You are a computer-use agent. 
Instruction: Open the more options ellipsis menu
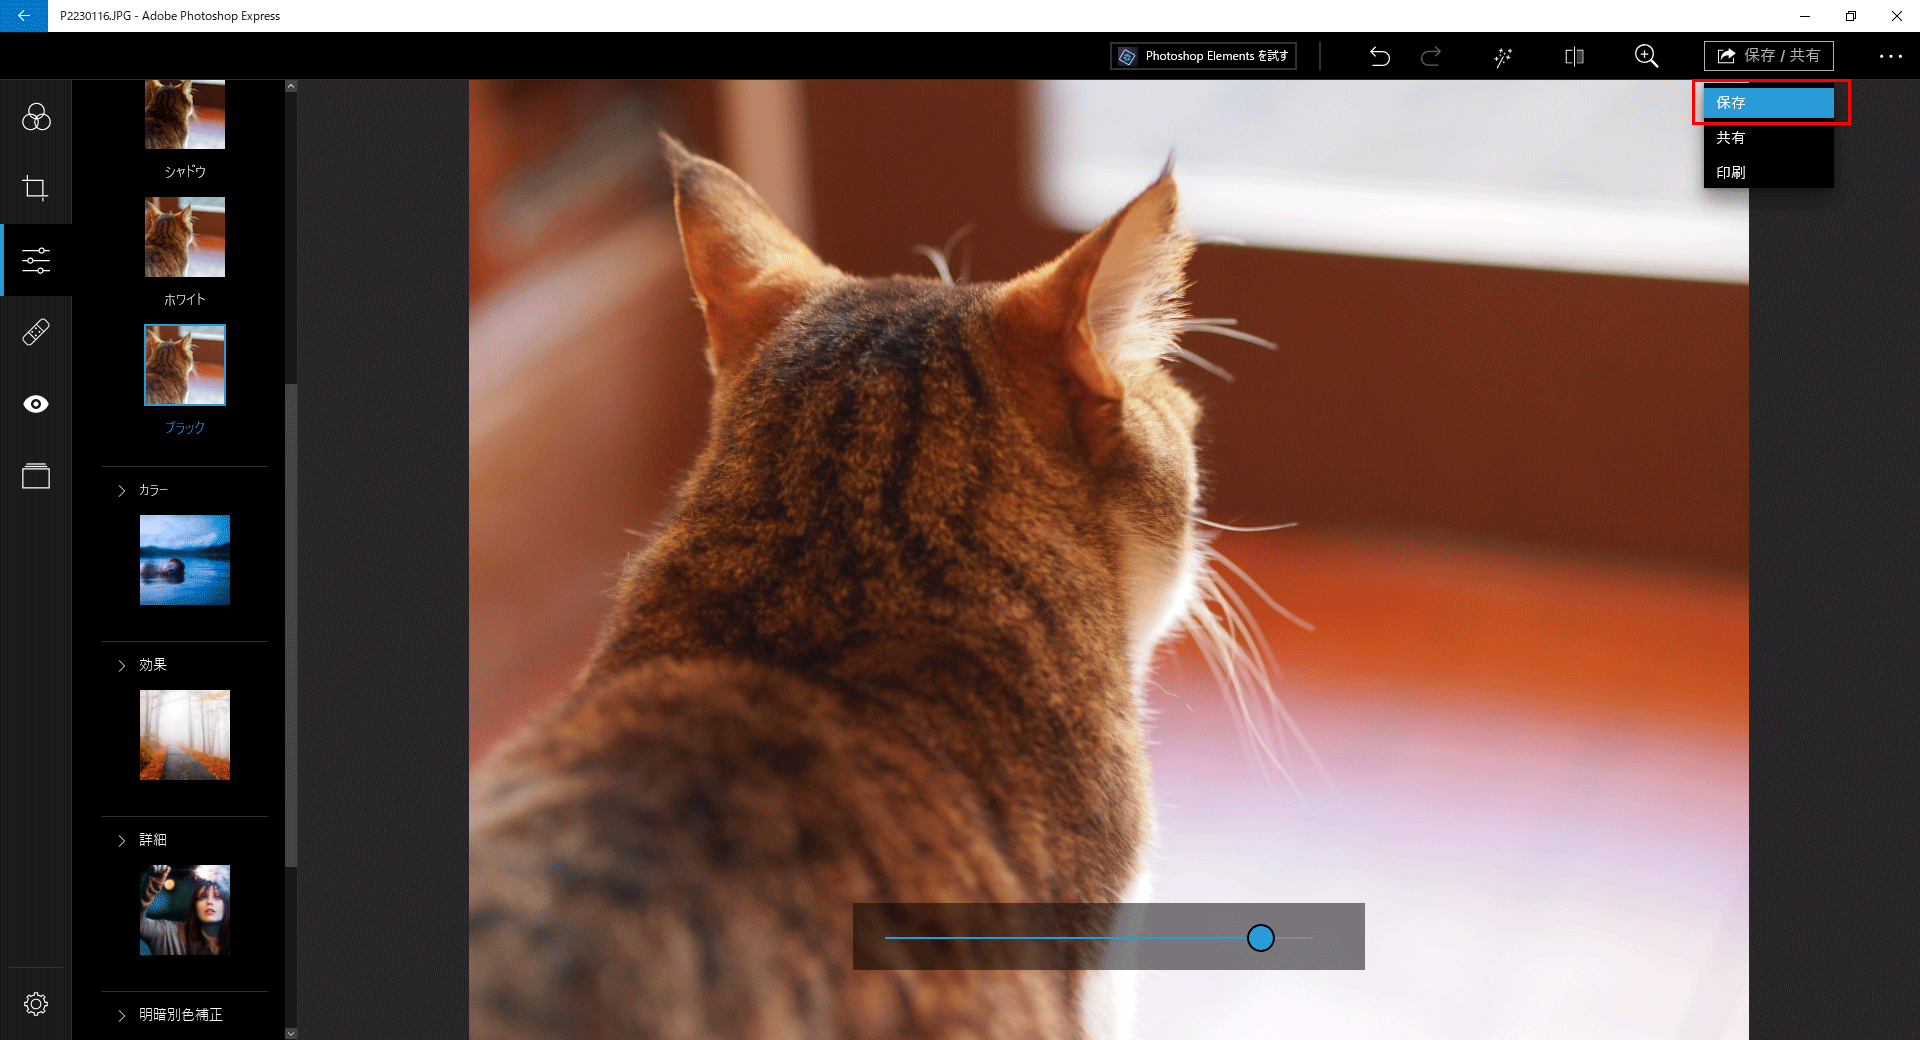(1890, 56)
